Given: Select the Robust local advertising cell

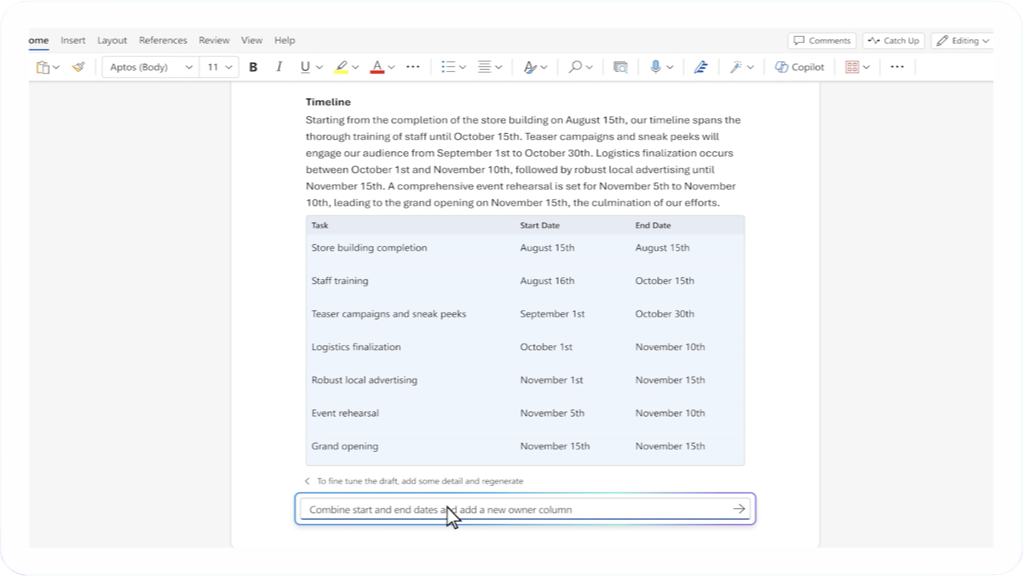Looking at the screenshot, I should [x=364, y=380].
